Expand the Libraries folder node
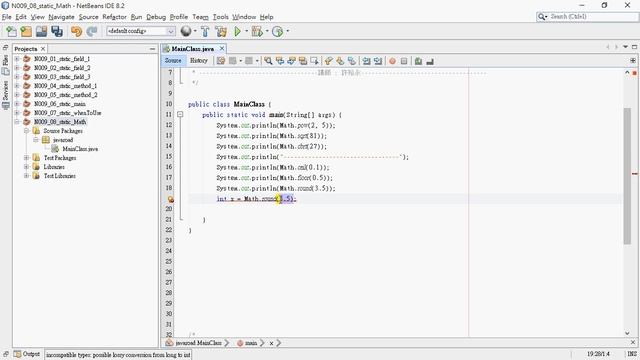The width and height of the screenshot is (640, 360). coord(27,167)
